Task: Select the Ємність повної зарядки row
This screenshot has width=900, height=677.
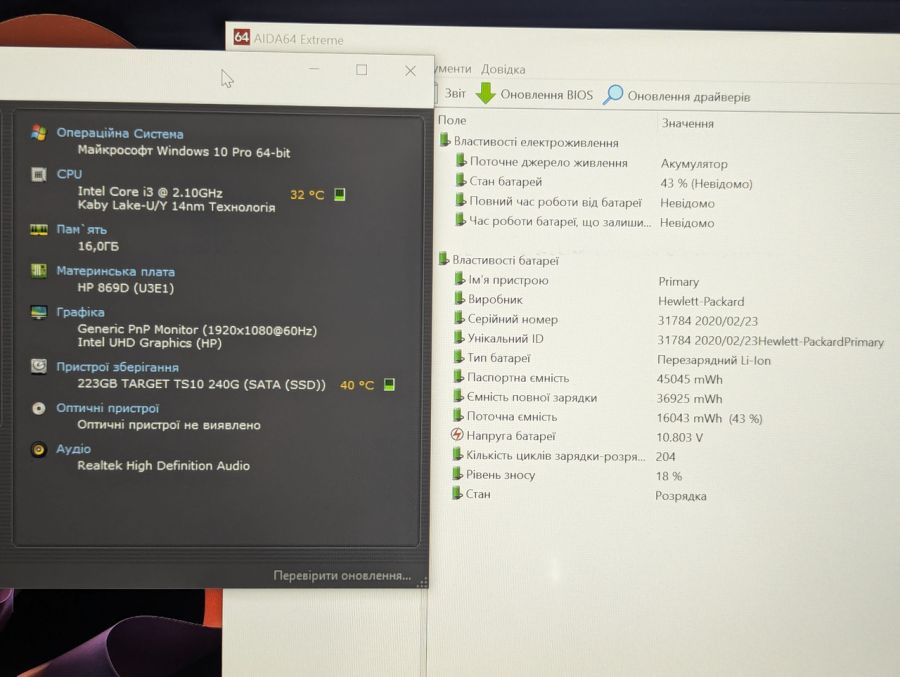Action: (587, 398)
